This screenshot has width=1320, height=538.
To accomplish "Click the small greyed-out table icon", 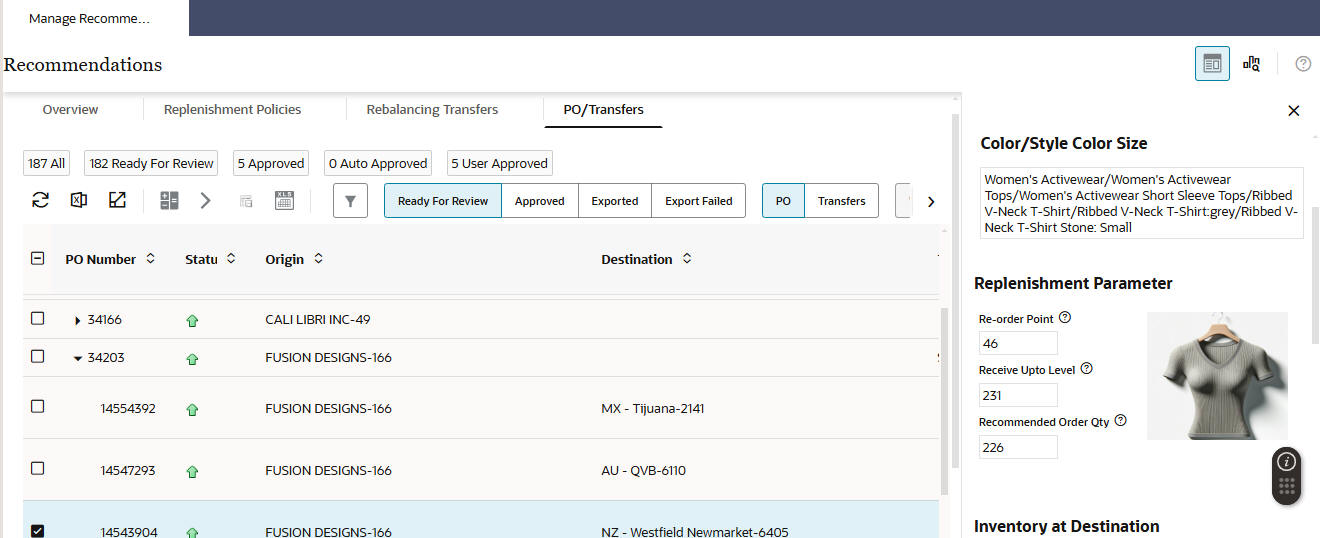I will point(246,201).
